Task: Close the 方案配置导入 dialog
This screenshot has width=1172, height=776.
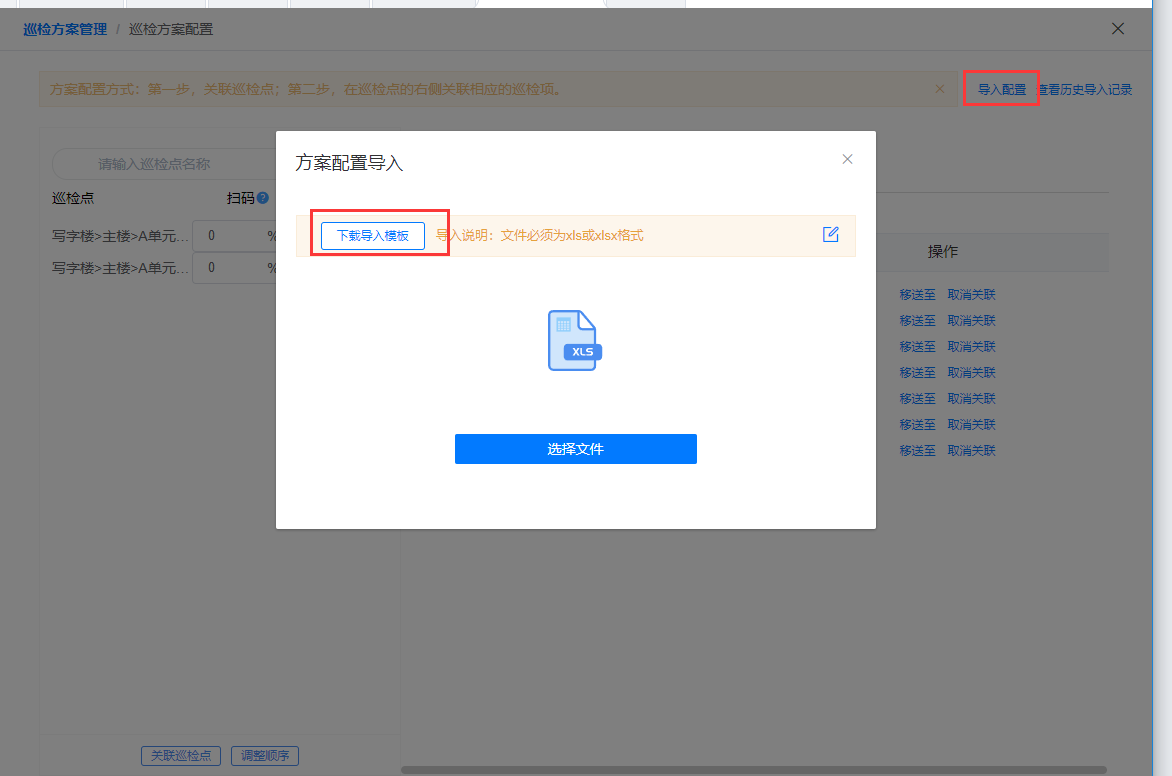Action: [847, 159]
